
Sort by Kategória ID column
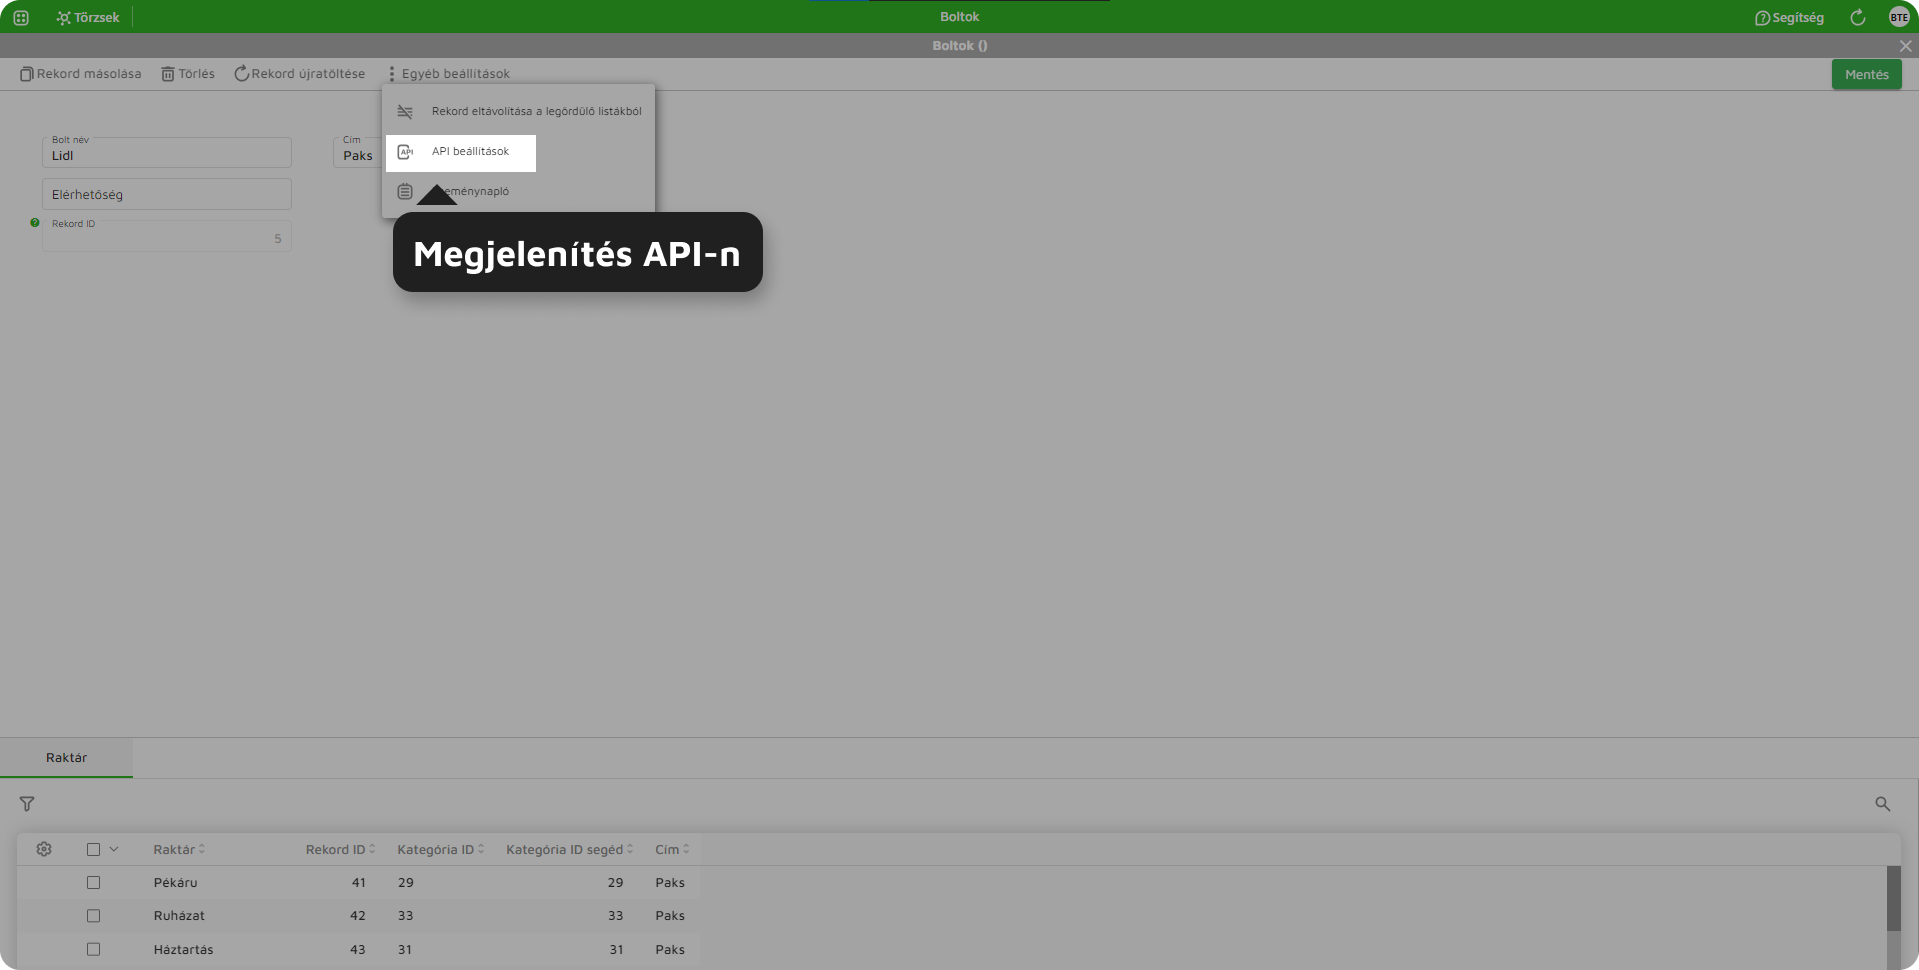tap(441, 849)
